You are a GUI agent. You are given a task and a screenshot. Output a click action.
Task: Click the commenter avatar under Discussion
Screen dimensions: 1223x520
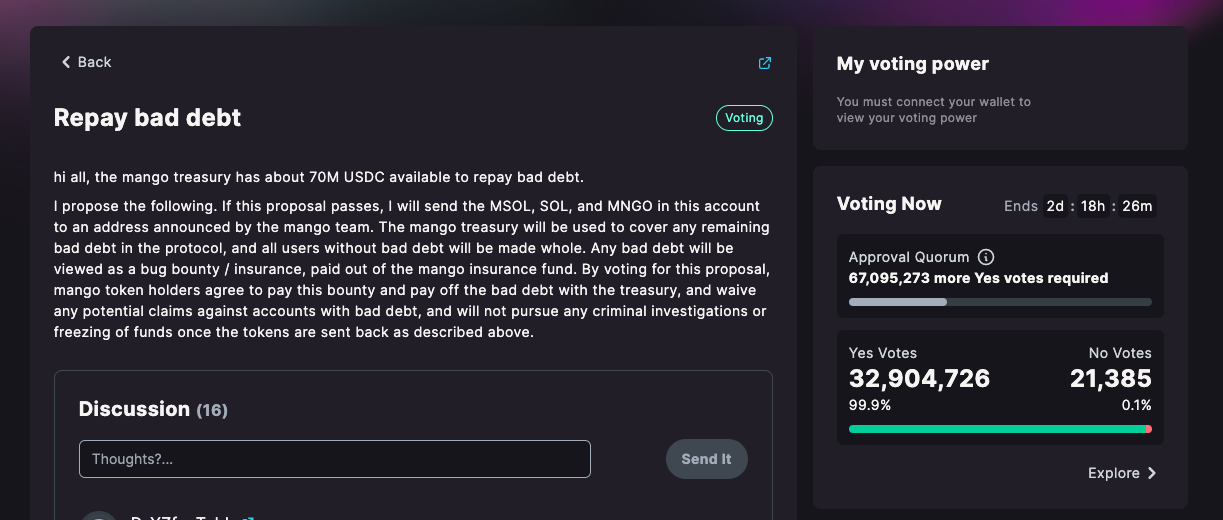(x=99, y=515)
